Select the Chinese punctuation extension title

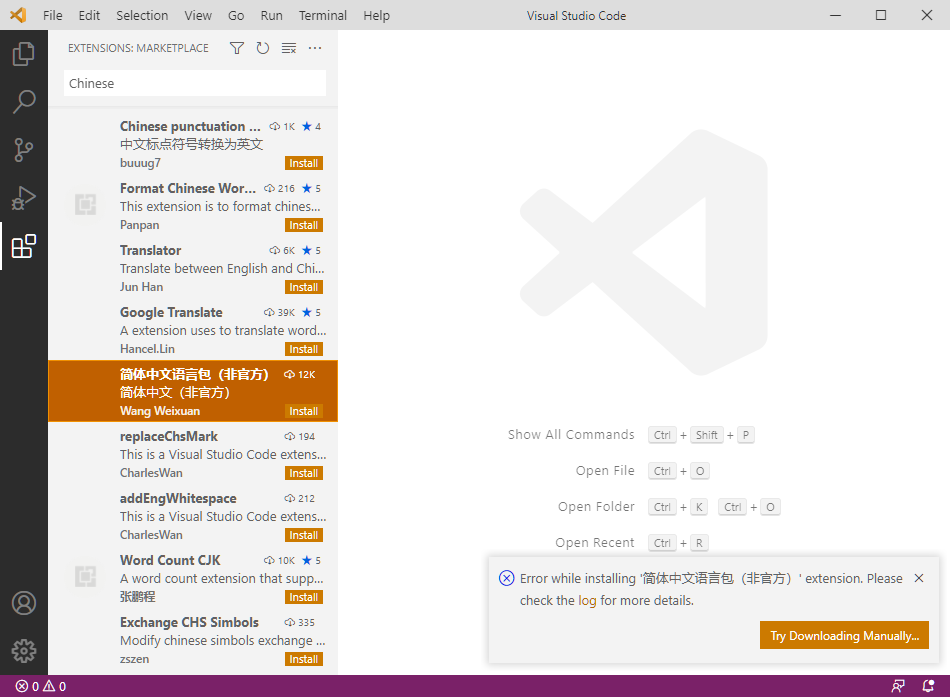190,126
